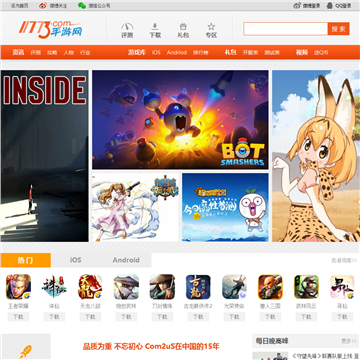
Task: Click 设为首页 in the top bar
Action: pos(19,6)
